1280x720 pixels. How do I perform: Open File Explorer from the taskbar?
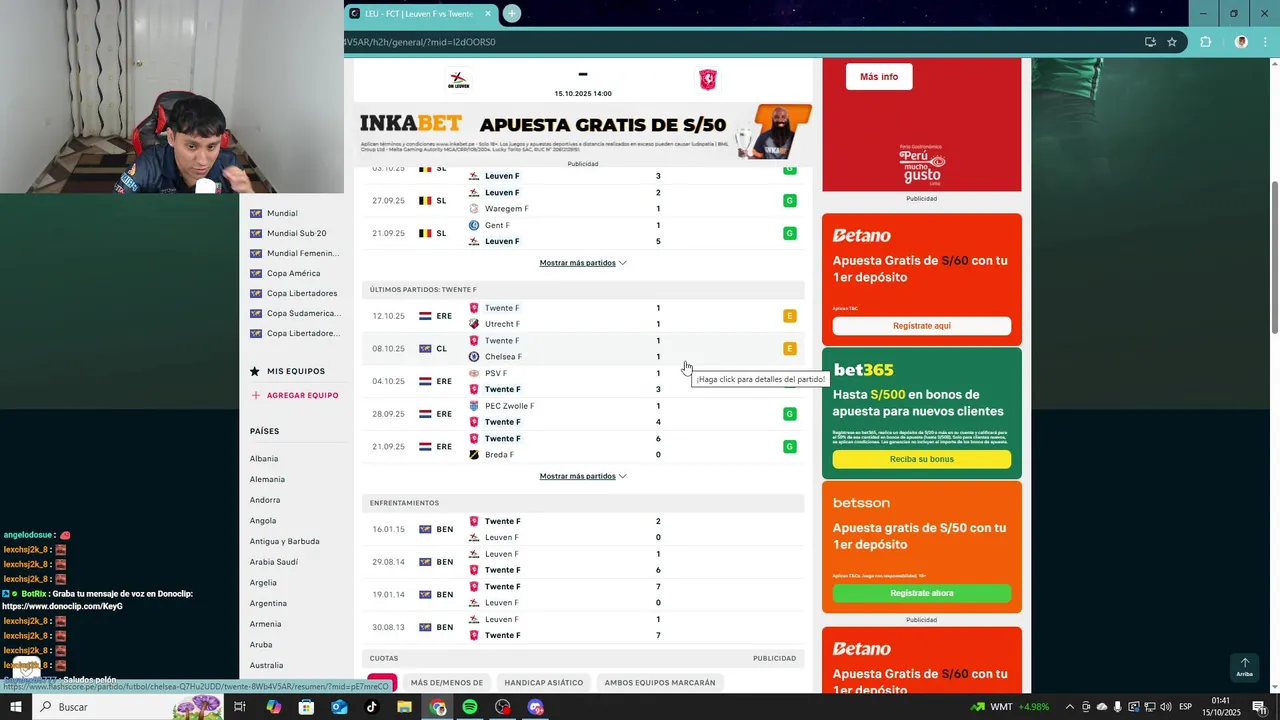click(404, 707)
